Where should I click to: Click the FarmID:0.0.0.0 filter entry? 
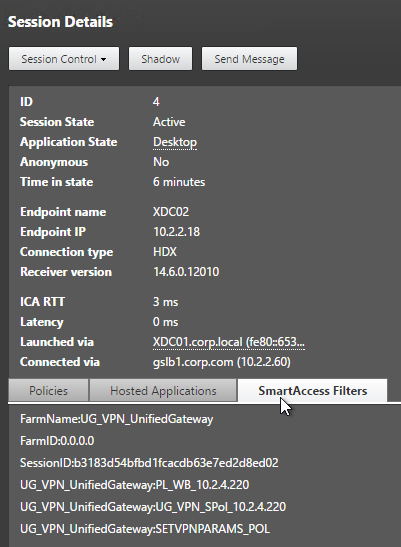point(57,441)
